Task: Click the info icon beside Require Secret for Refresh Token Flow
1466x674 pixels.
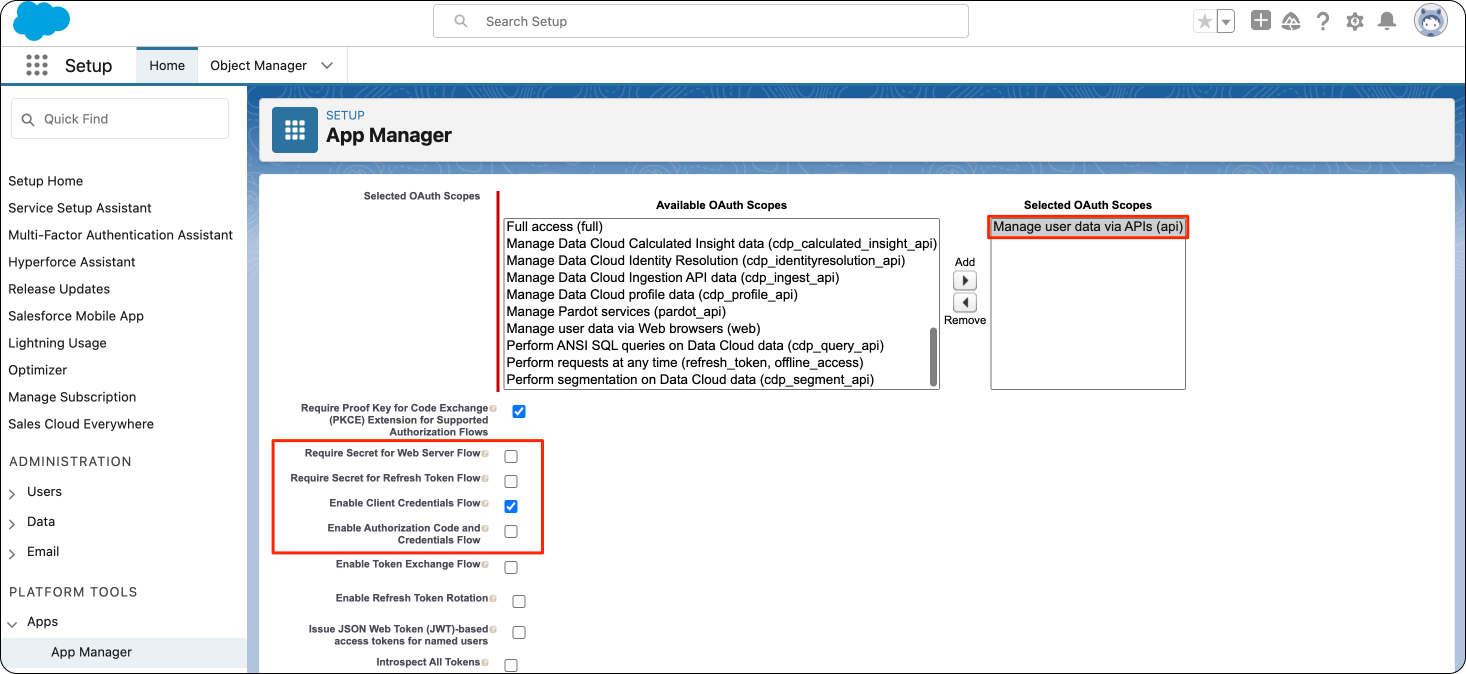Action: [486, 478]
